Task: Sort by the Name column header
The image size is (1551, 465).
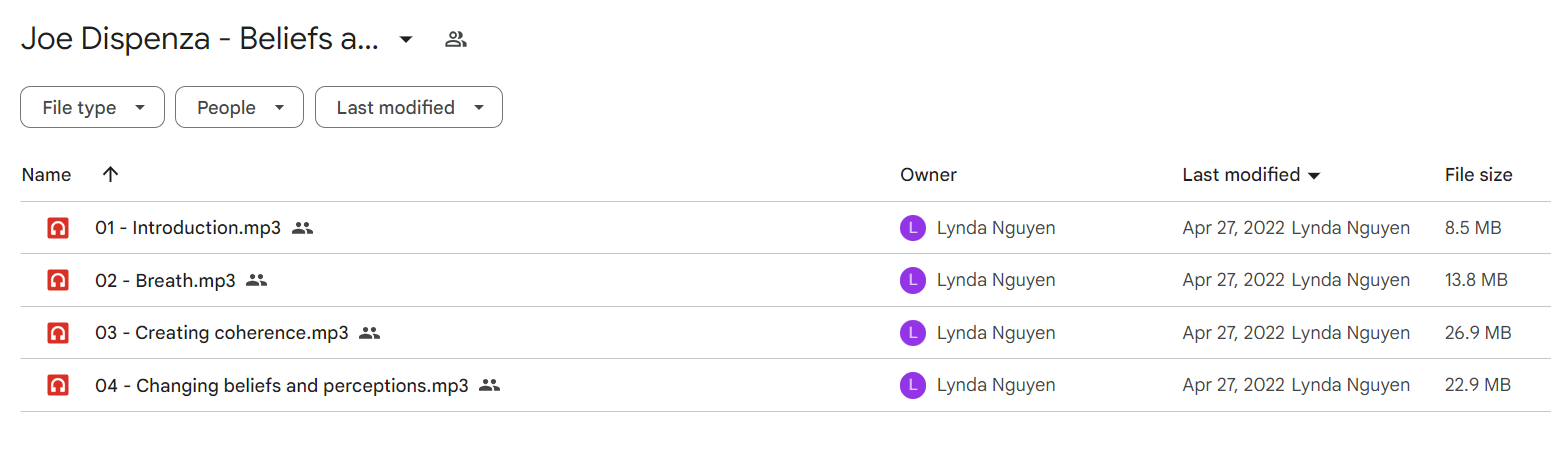Action: point(46,175)
